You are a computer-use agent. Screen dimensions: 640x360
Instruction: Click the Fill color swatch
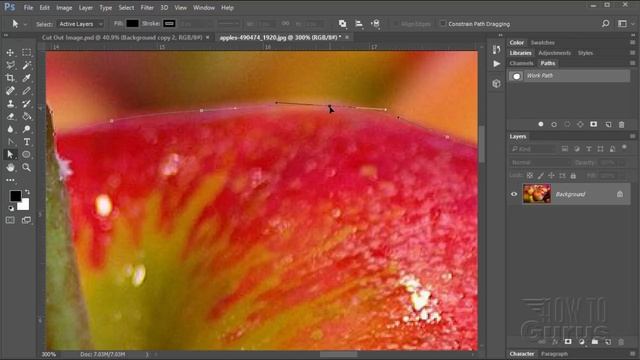click(132, 24)
